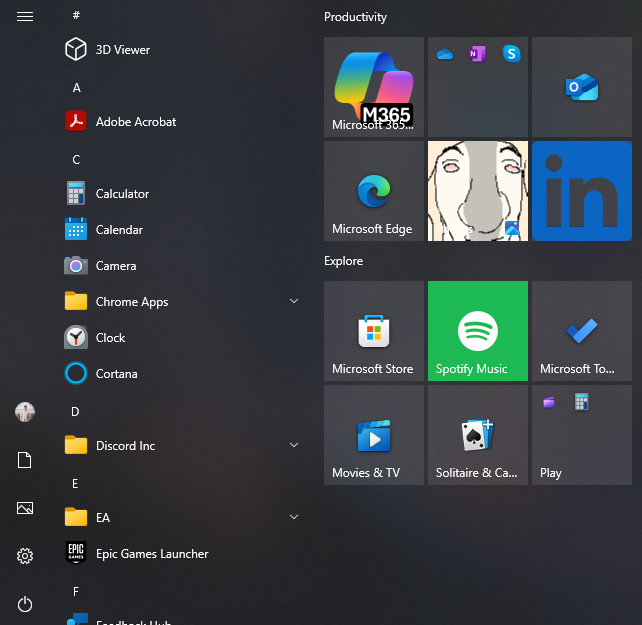Click the user account avatar

click(25, 412)
